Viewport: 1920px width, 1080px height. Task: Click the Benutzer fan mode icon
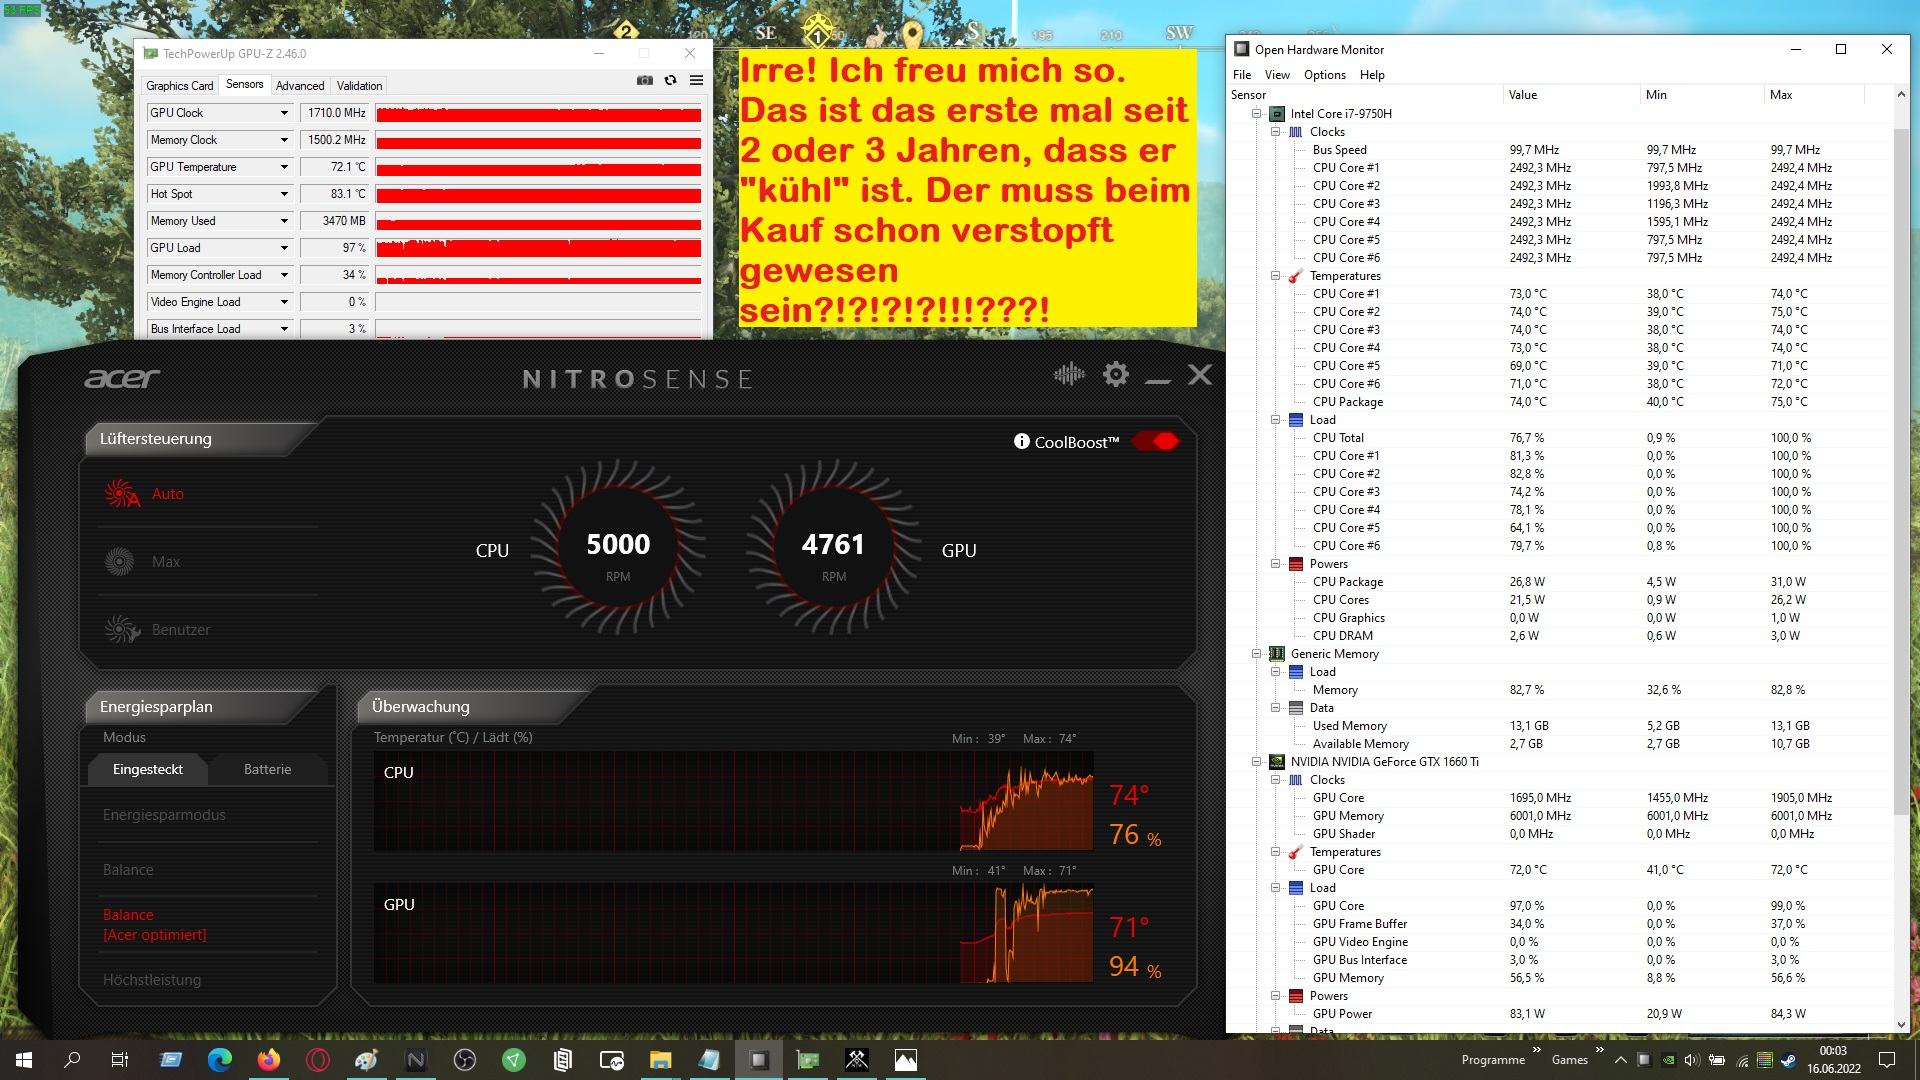(x=122, y=630)
